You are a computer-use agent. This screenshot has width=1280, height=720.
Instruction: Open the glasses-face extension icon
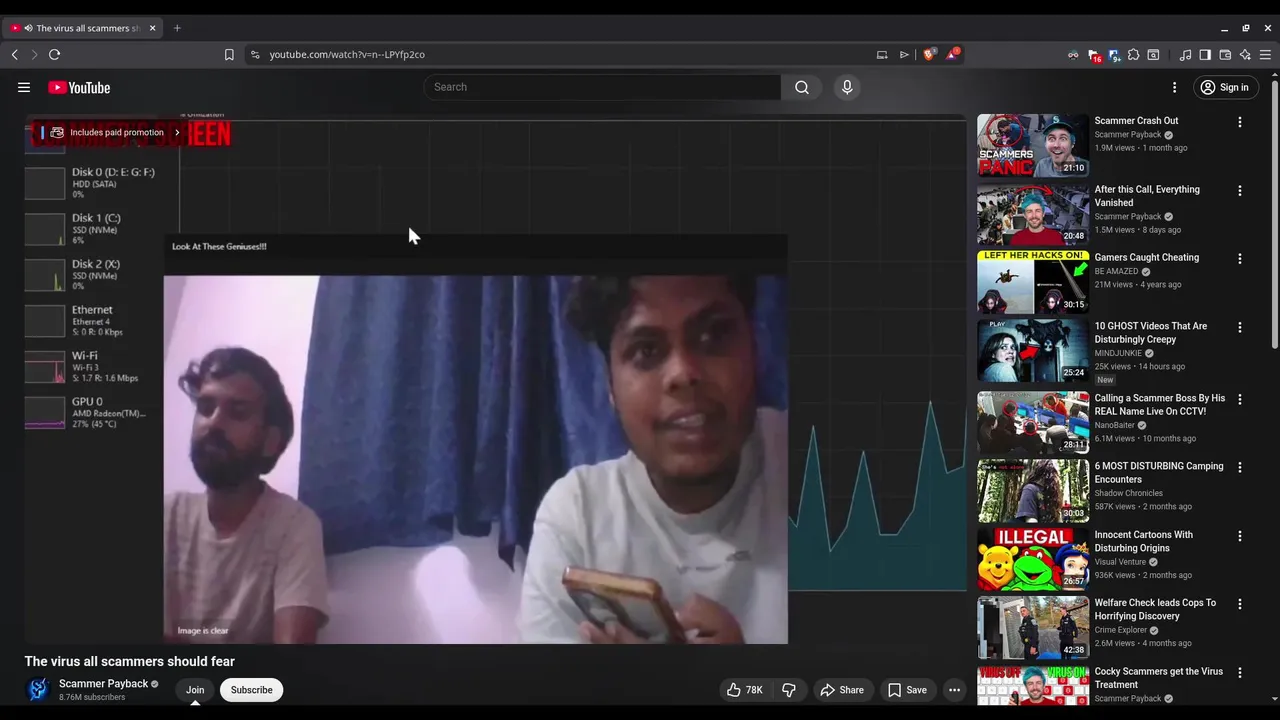pos(1073,55)
